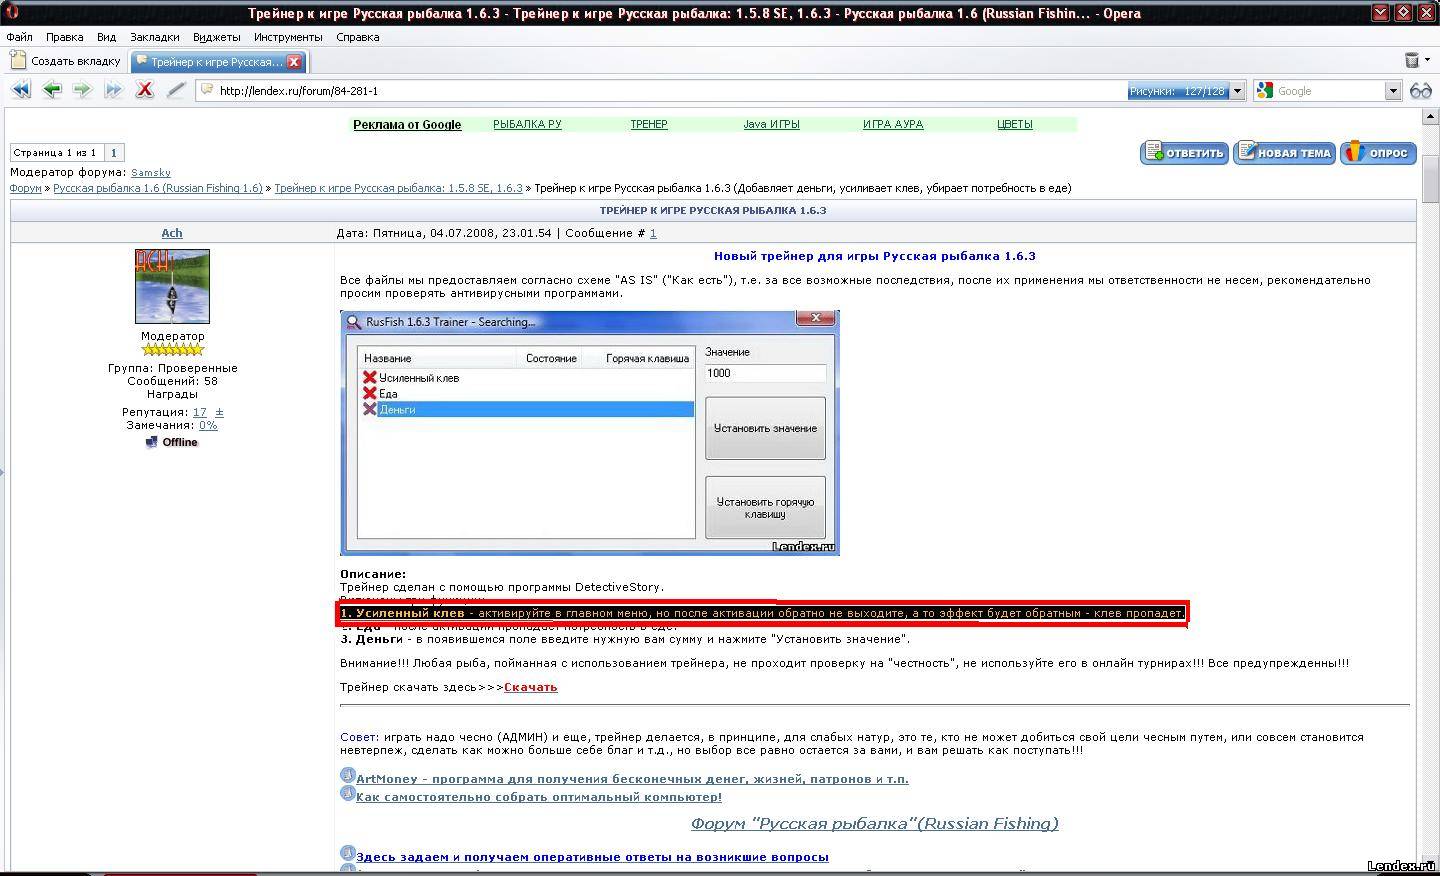This screenshot has width=1440, height=876.
Task: Click Создать вкладку new tab button
Action: coord(66,61)
